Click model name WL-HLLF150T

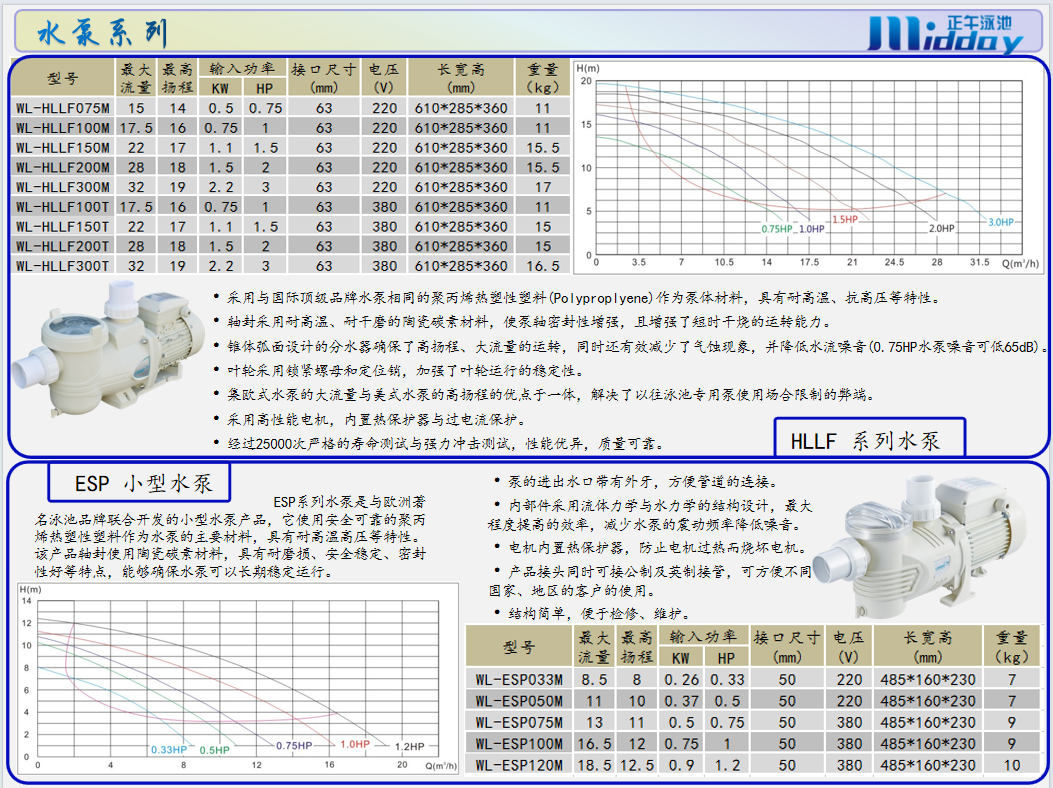click(x=62, y=226)
